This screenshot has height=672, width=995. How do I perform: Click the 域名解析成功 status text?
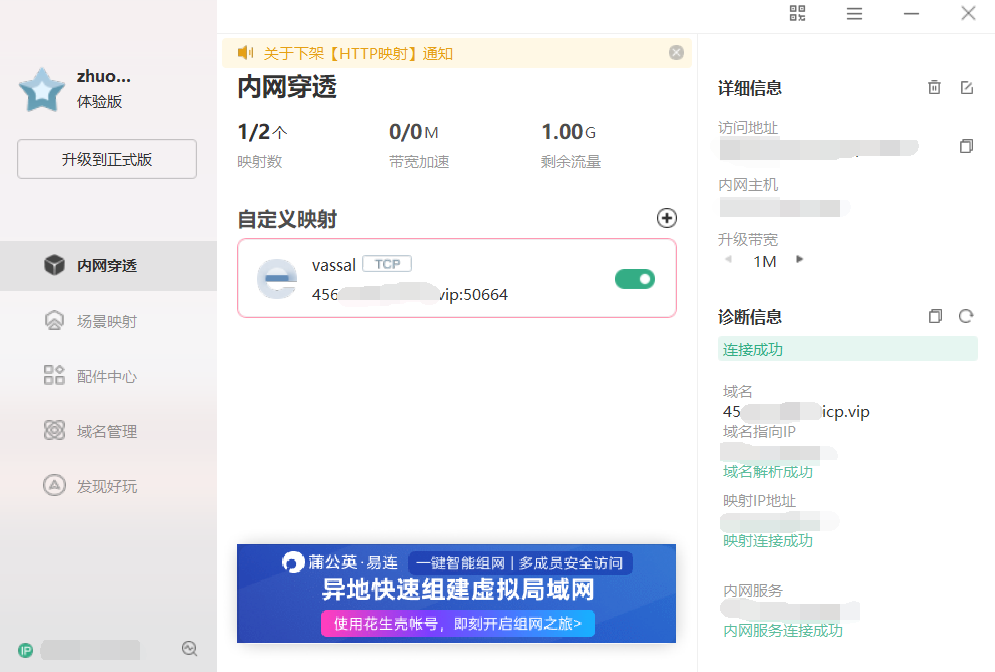[768, 471]
